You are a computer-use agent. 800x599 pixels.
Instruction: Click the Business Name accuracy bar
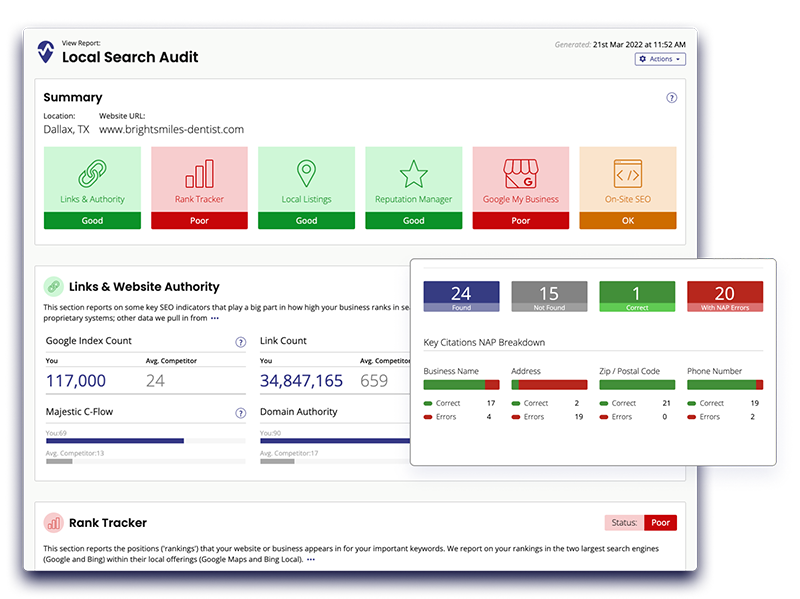coord(461,384)
